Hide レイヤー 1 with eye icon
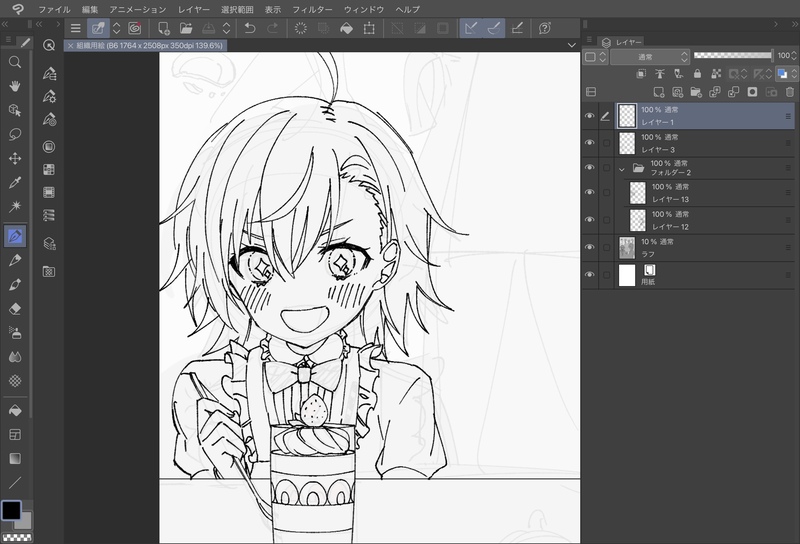 coord(590,116)
